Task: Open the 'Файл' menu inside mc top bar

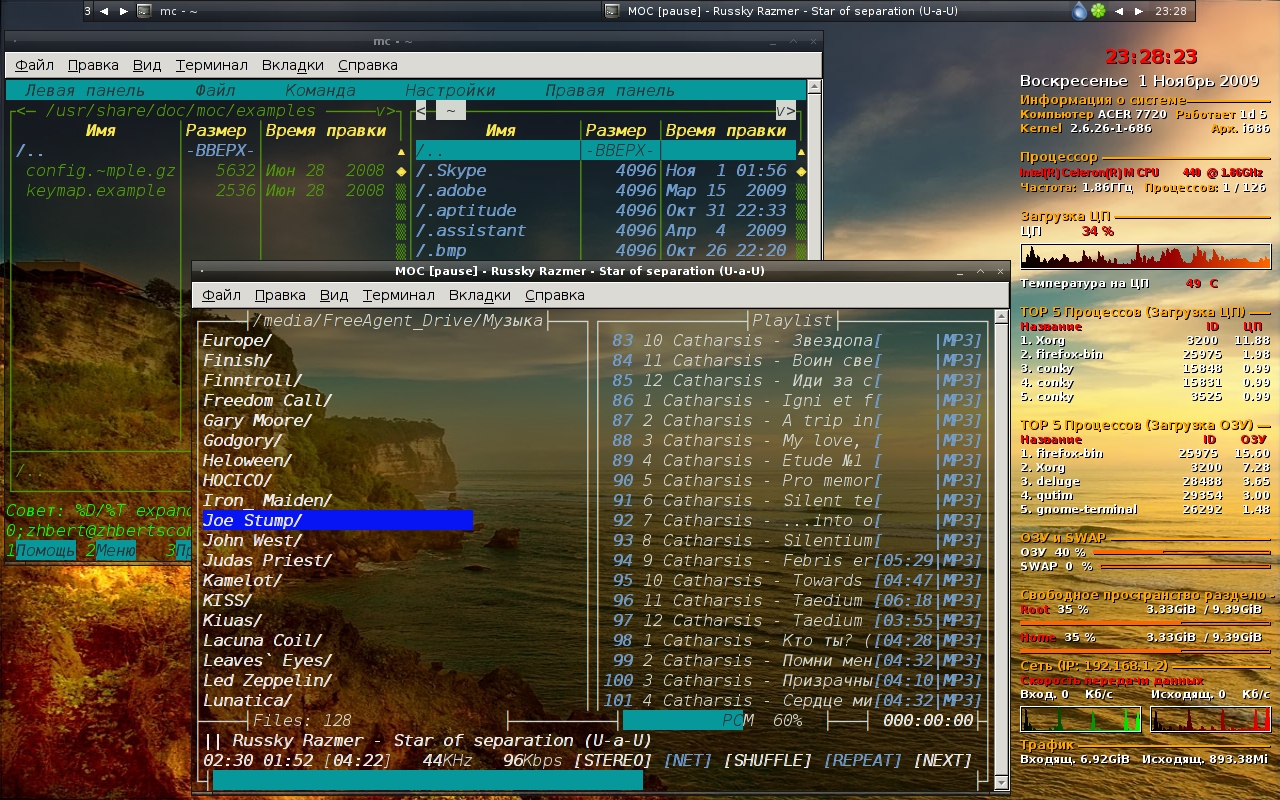Action: pos(215,90)
